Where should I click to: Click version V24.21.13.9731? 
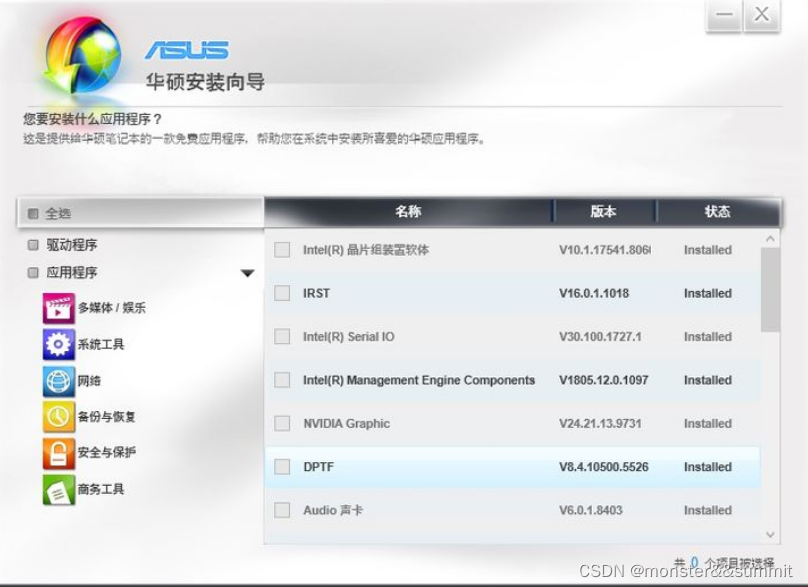point(600,424)
